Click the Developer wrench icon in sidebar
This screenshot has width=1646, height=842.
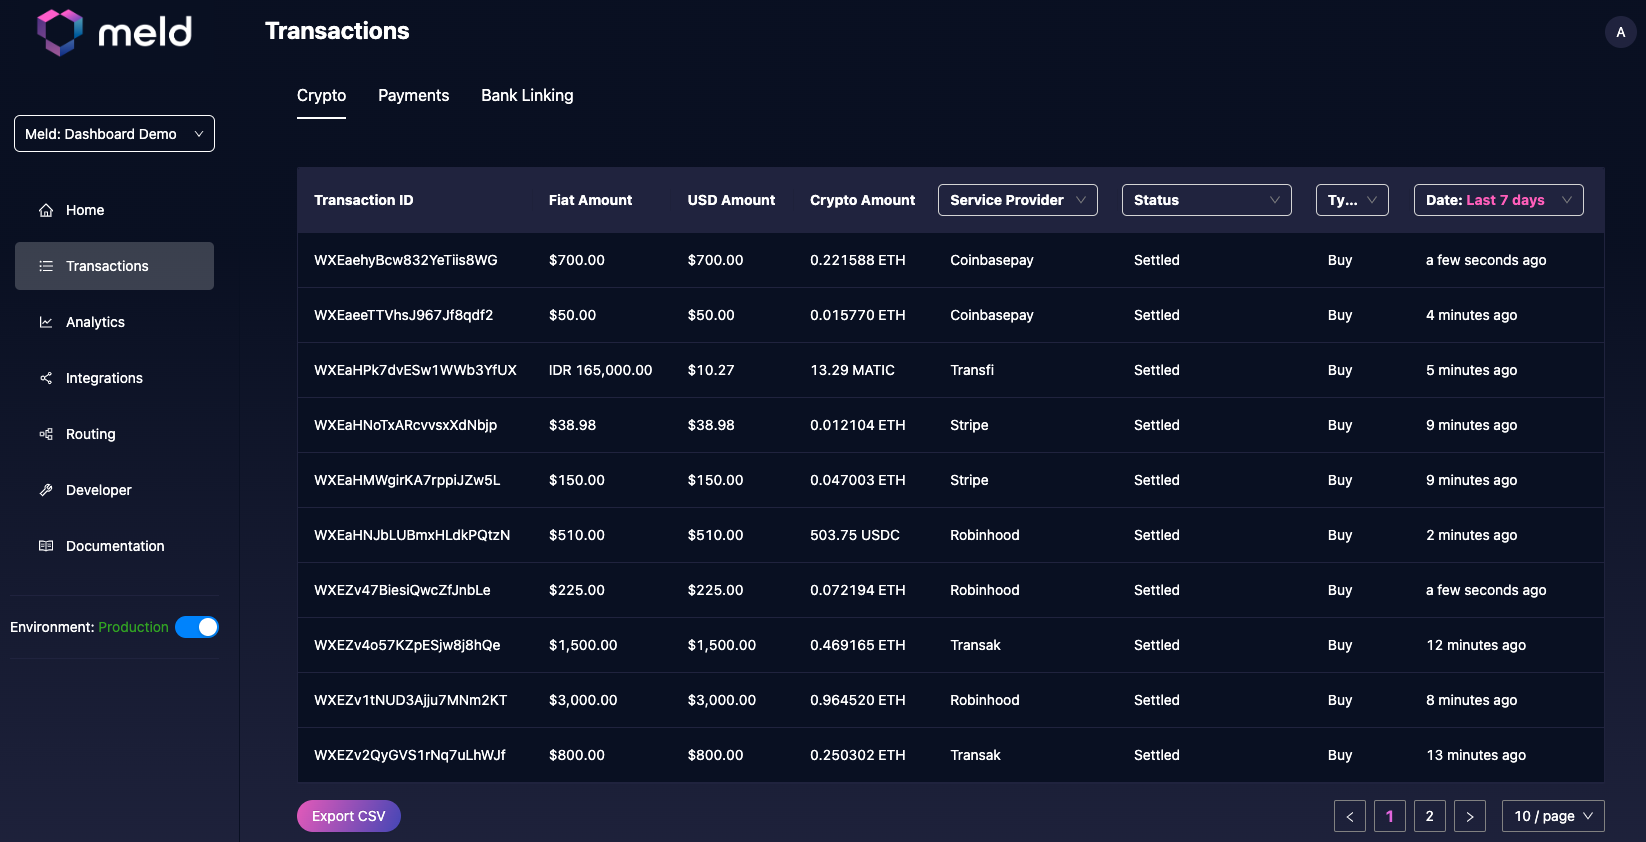tap(46, 490)
